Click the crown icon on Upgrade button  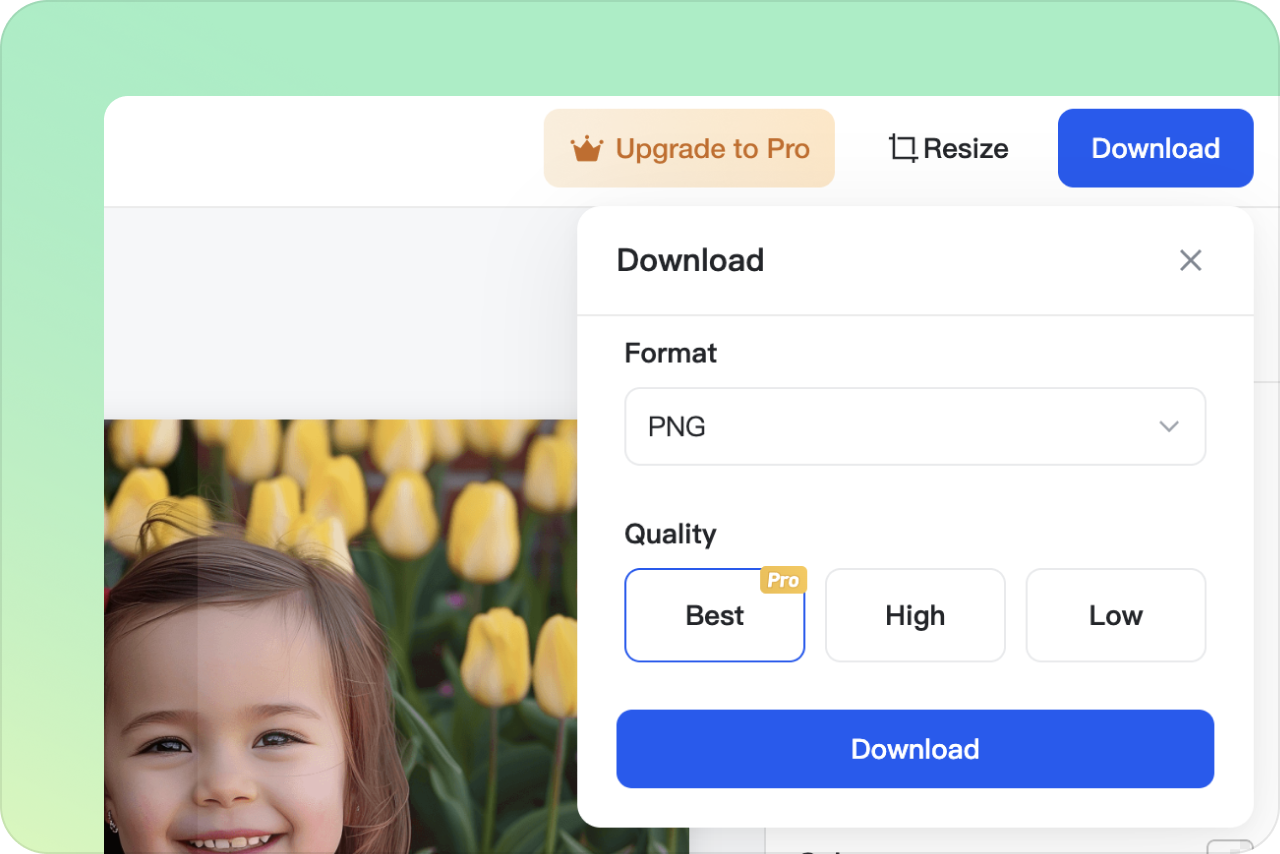(587, 149)
